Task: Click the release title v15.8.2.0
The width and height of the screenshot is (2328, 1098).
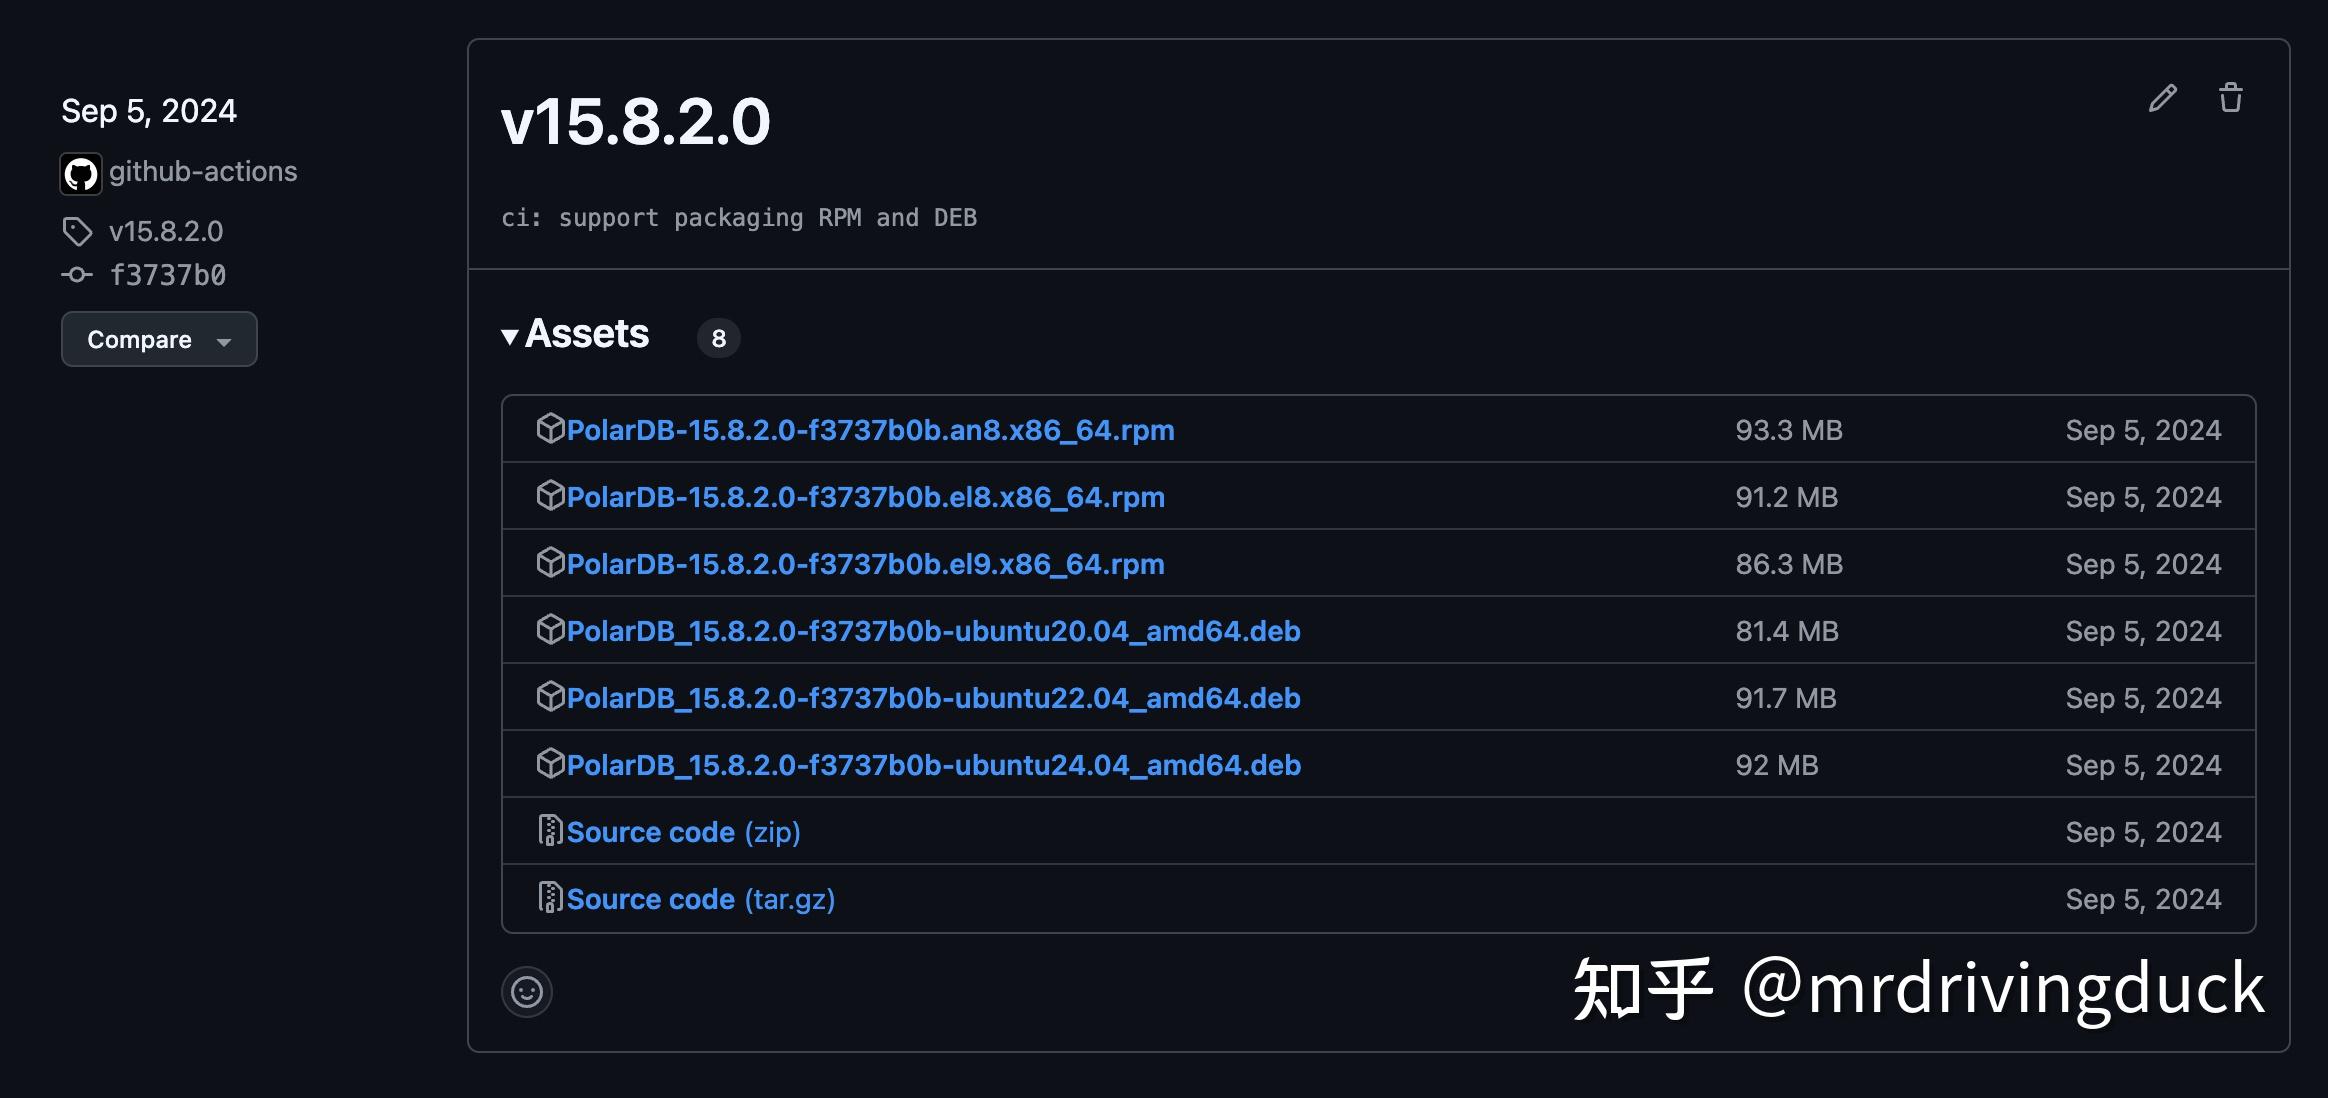Action: [637, 120]
